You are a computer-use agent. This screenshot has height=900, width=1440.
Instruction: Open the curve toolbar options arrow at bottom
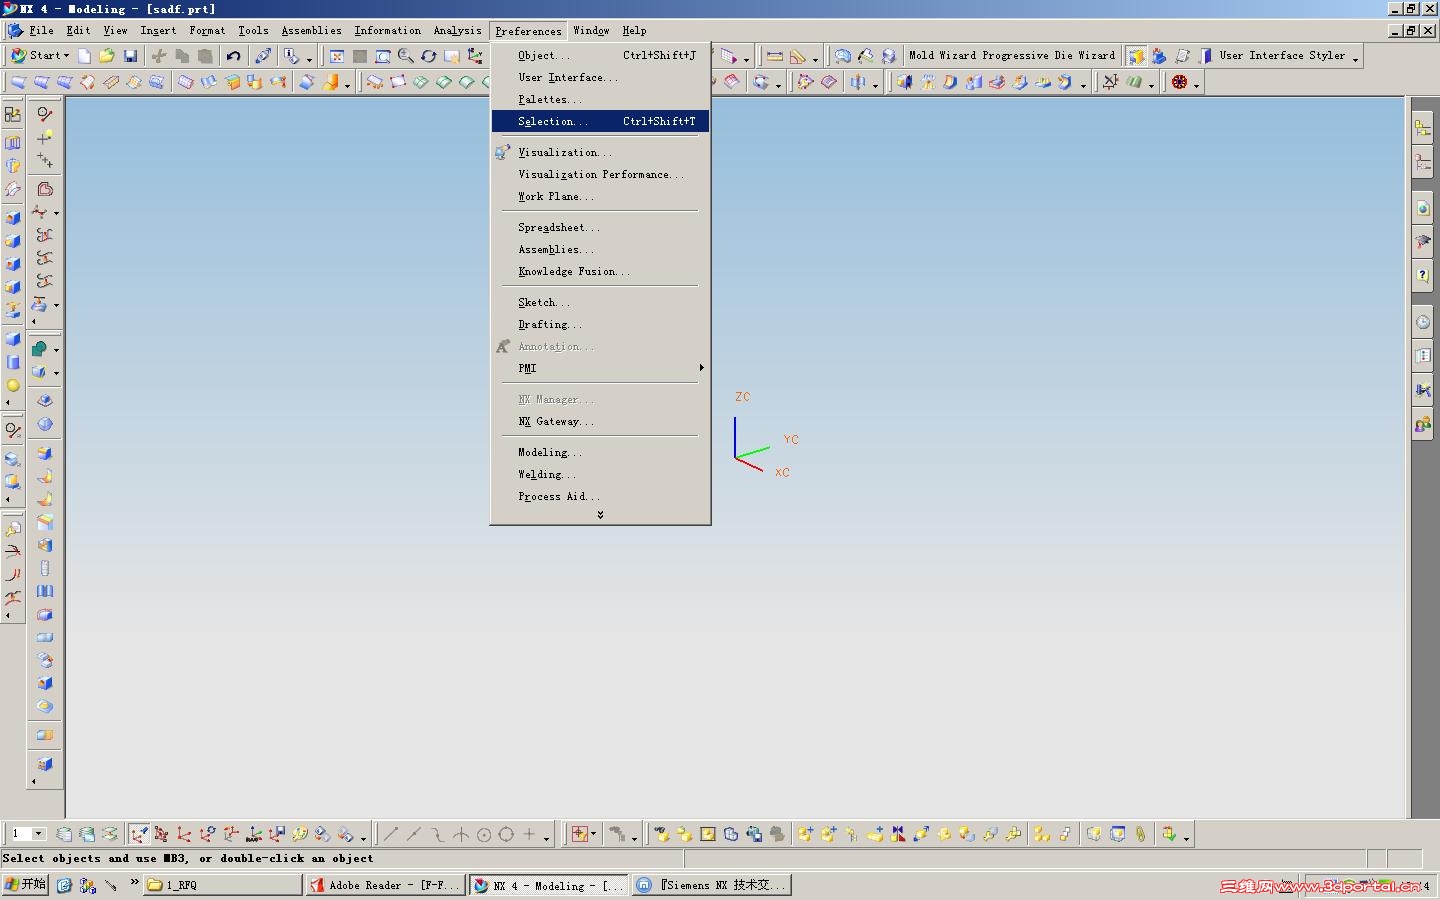click(546, 837)
